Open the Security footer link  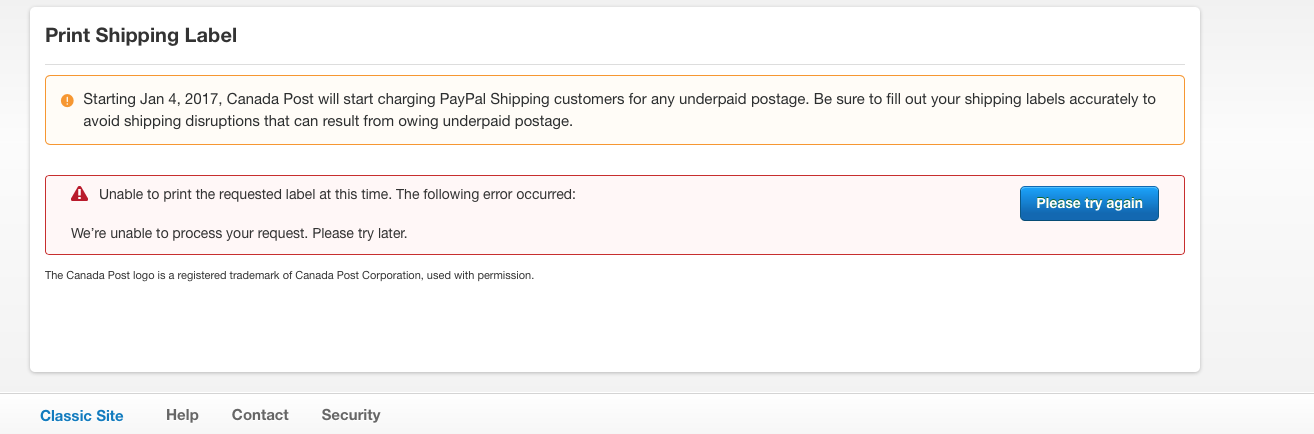pyautogui.click(x=351, y=415)
